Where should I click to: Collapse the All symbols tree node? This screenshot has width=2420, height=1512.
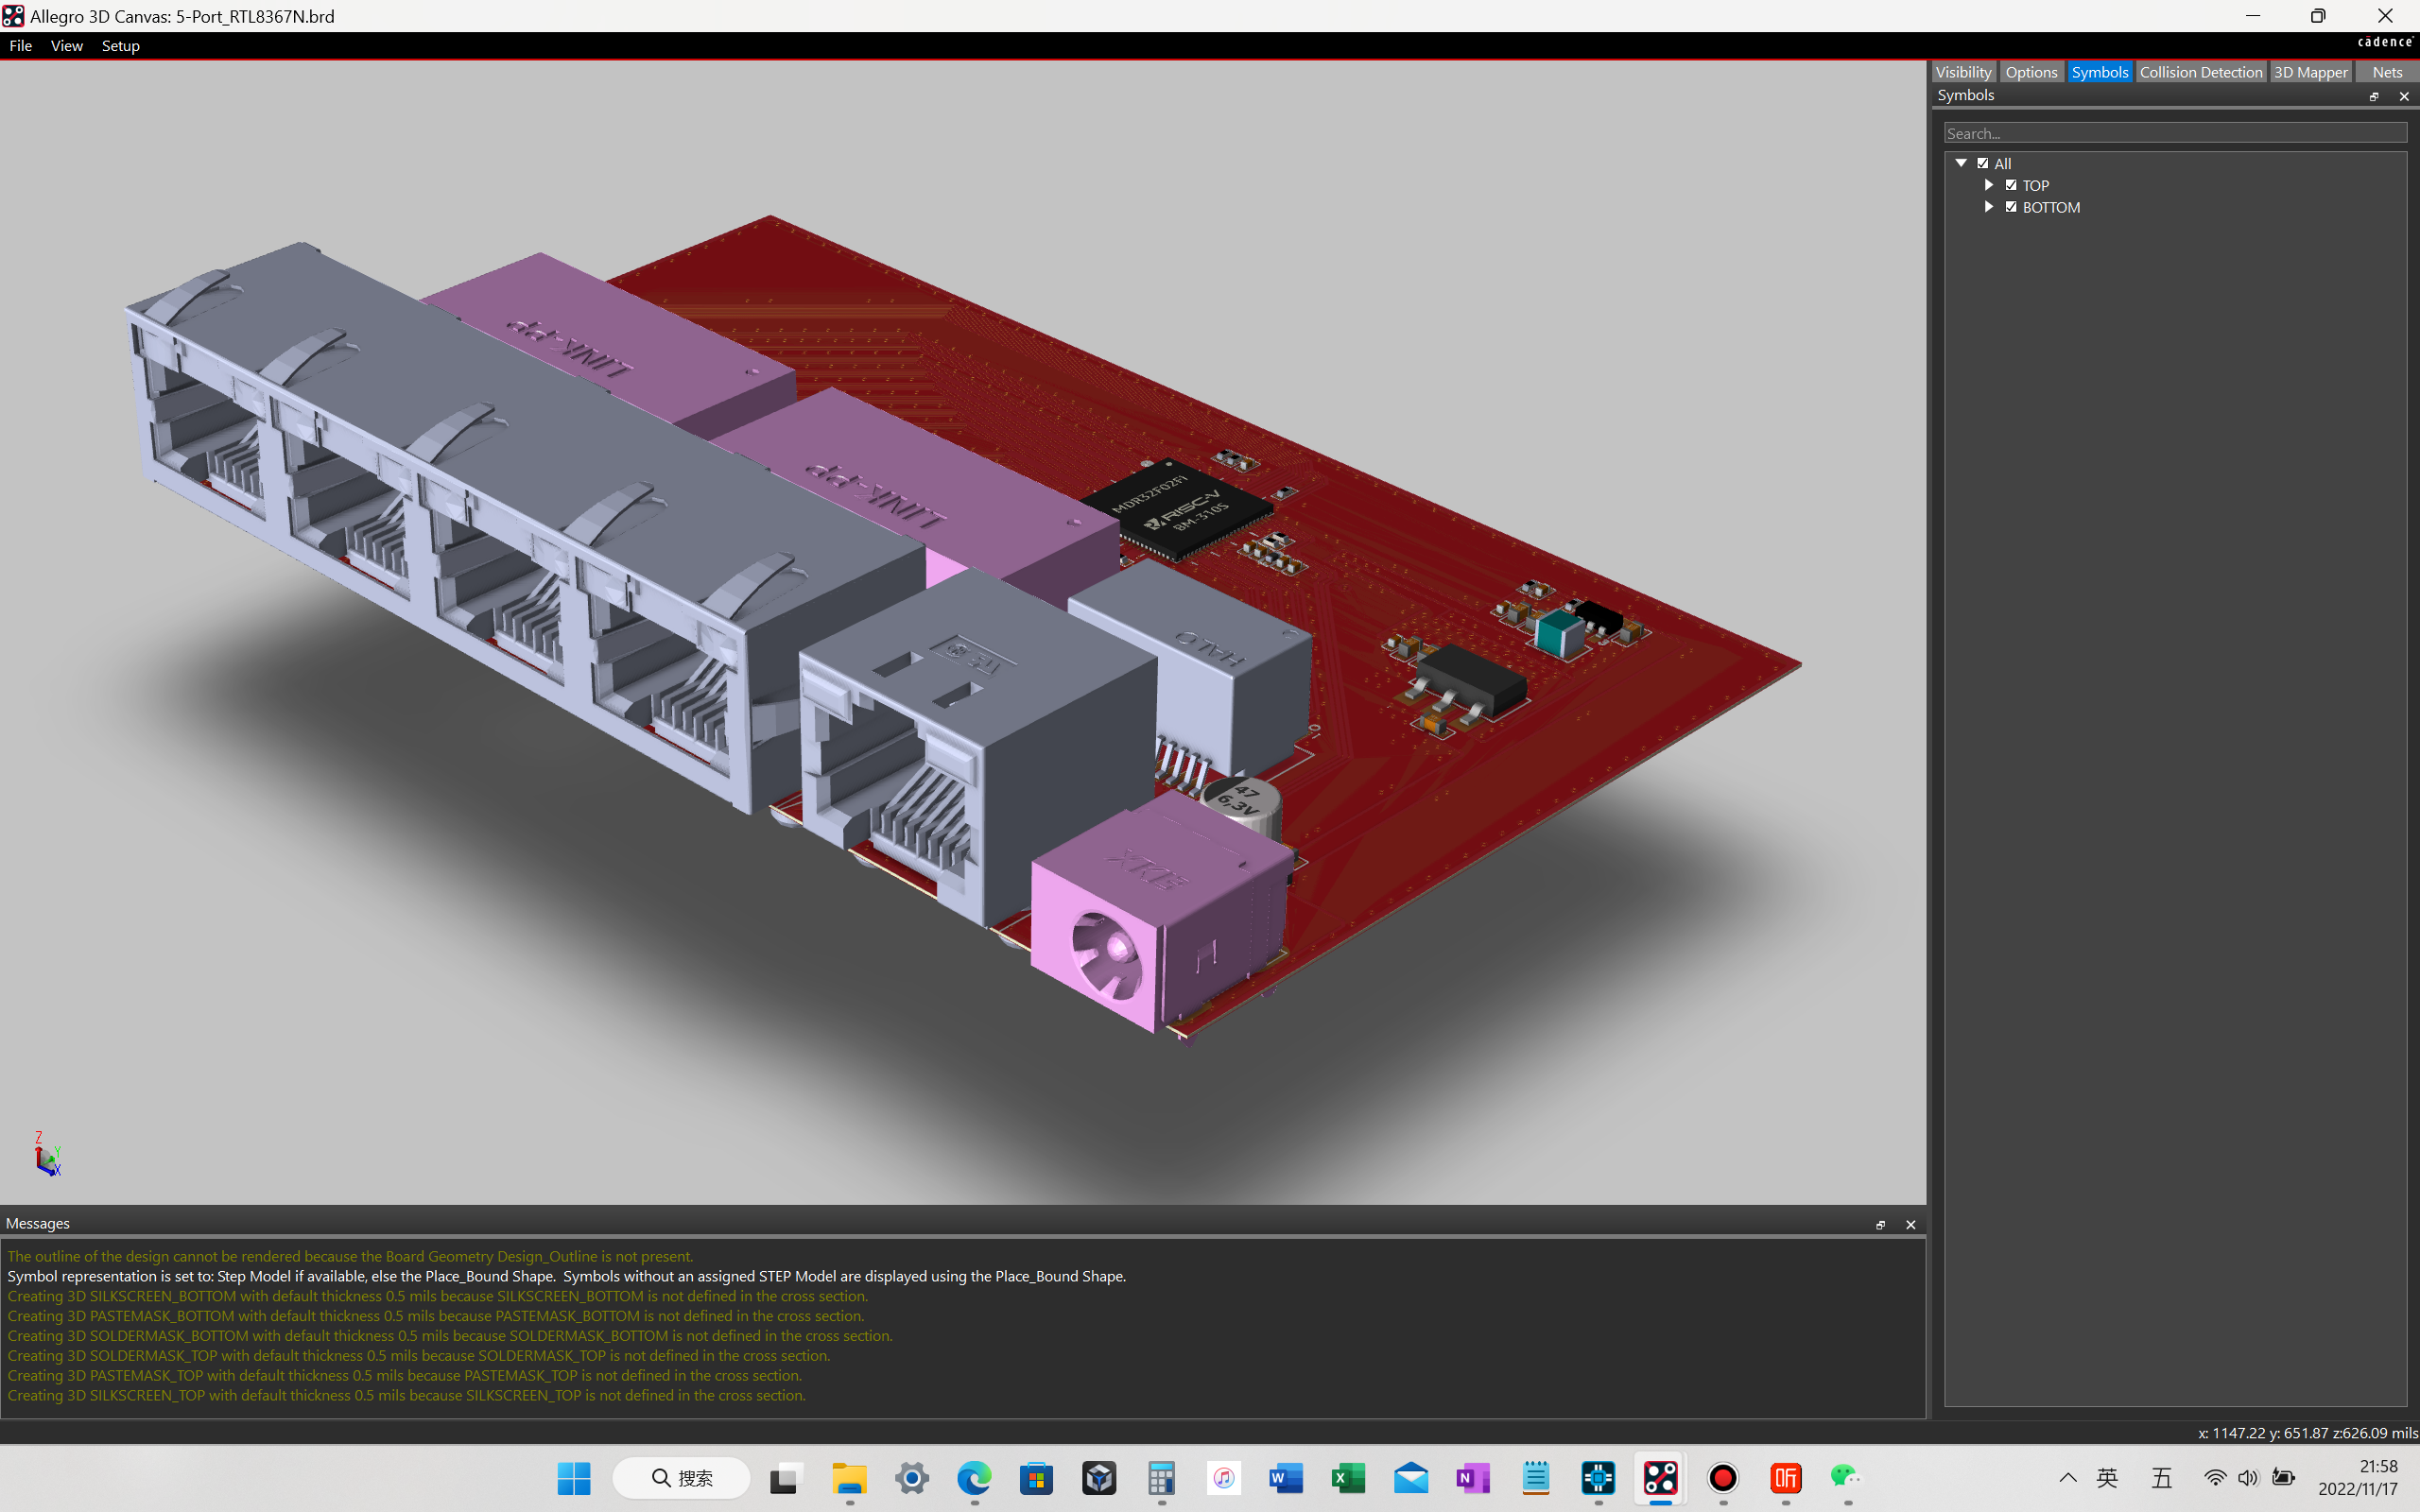click(x=1960, y=162)
